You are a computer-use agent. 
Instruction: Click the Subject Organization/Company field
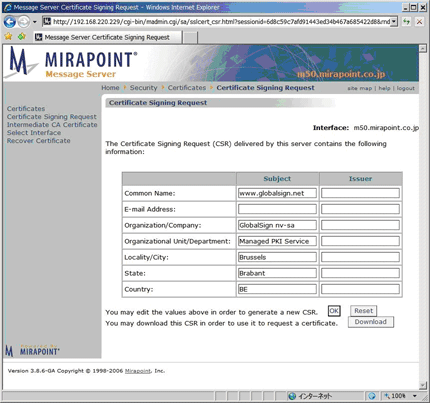(277, 225)
